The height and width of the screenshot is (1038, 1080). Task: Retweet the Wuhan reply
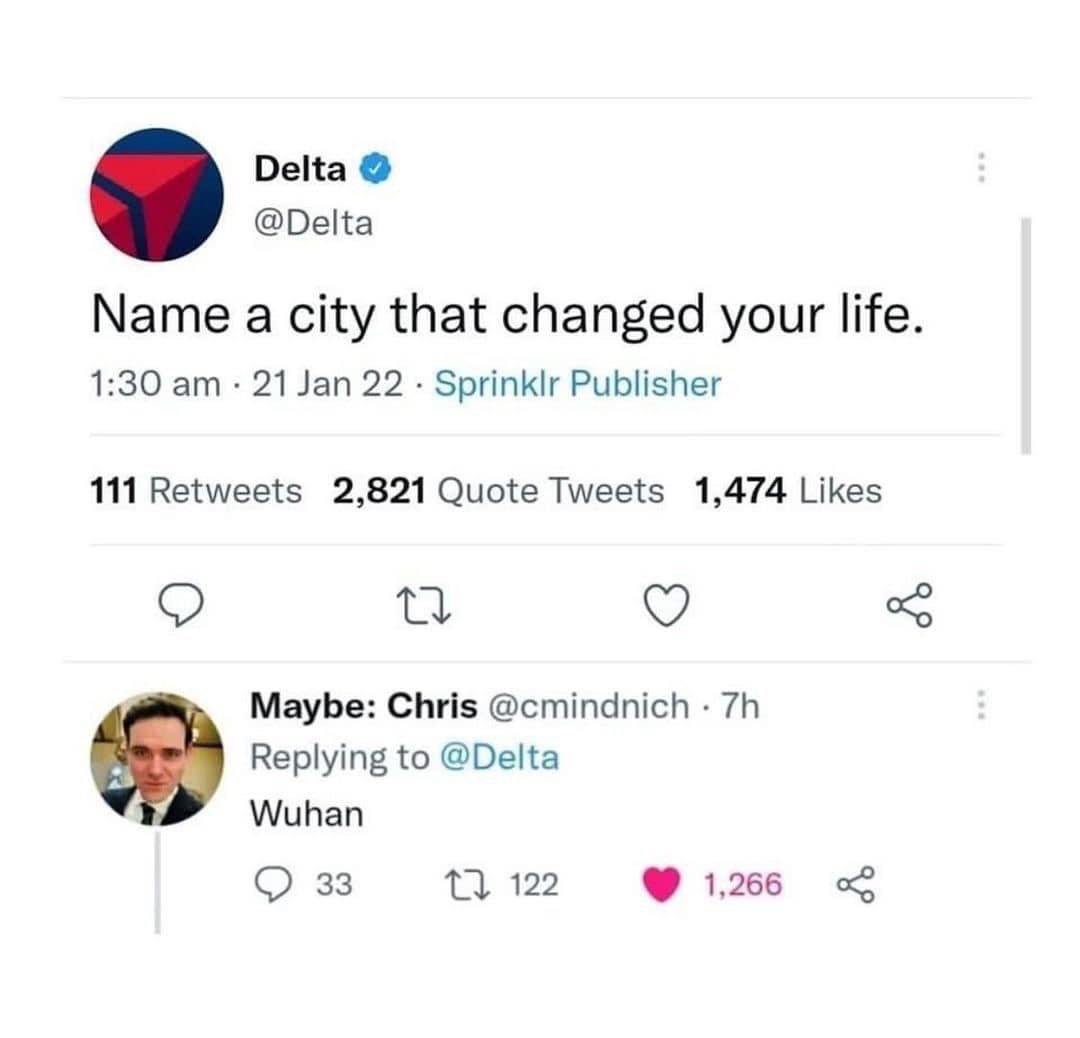[x=468, y=884]
